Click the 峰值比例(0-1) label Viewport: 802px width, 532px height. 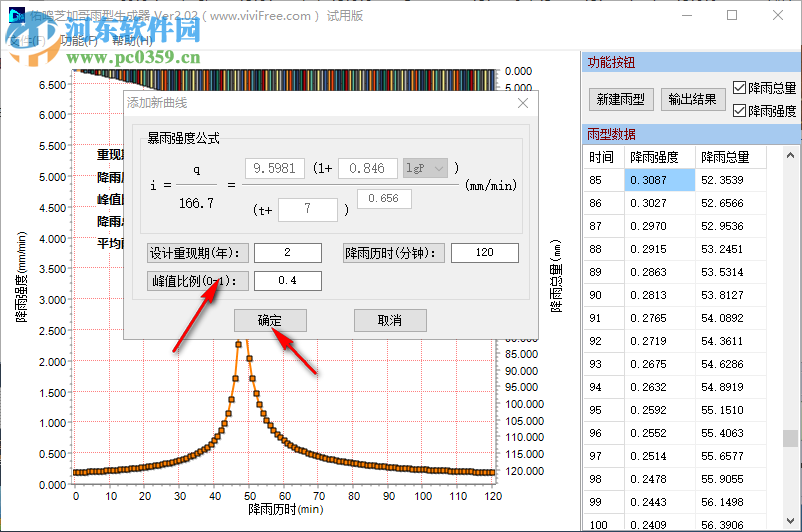[197, 281]
